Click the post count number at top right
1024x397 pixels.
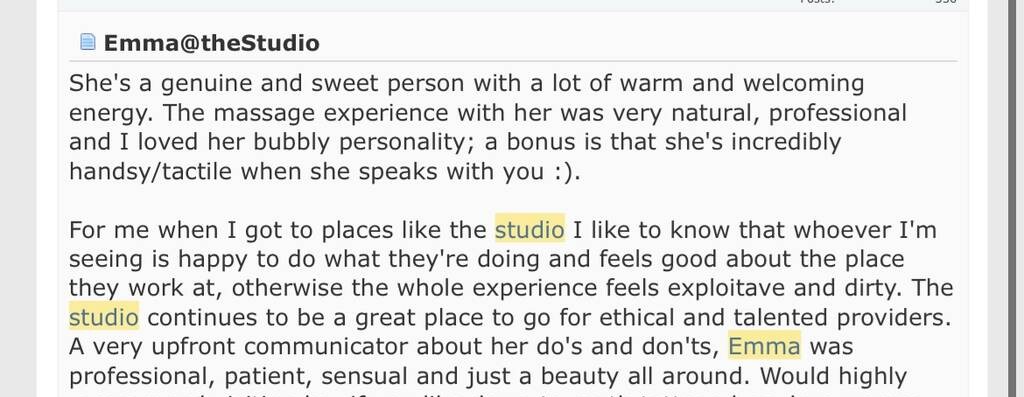945,2
